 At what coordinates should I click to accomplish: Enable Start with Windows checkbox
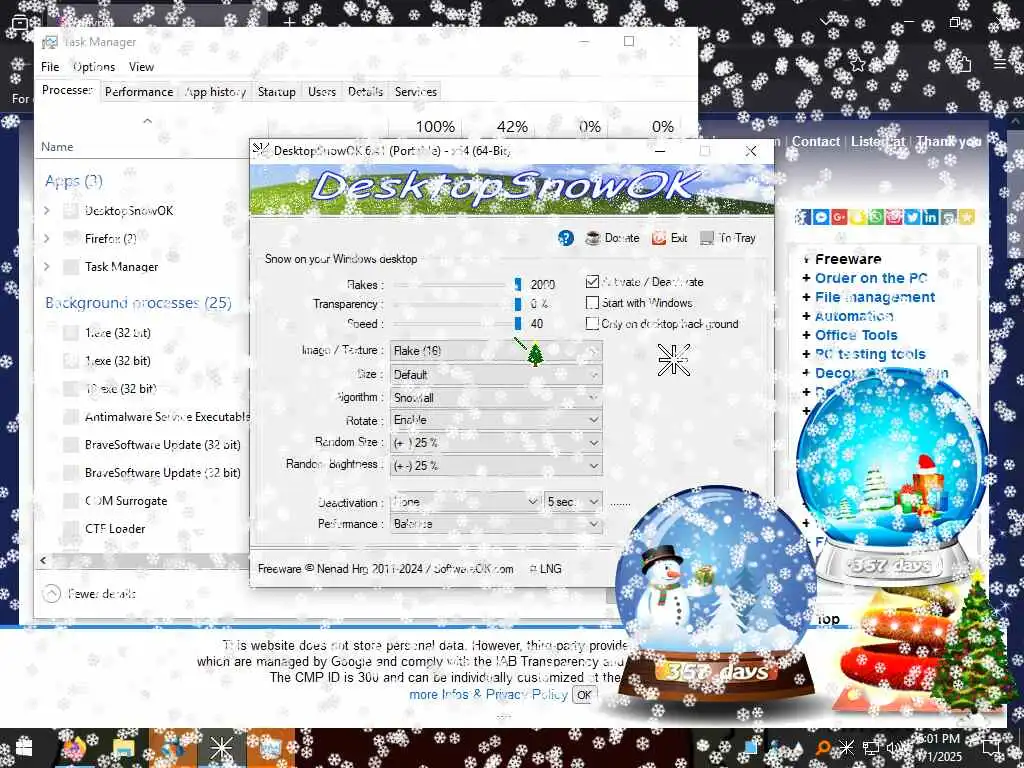pos(592,302)
